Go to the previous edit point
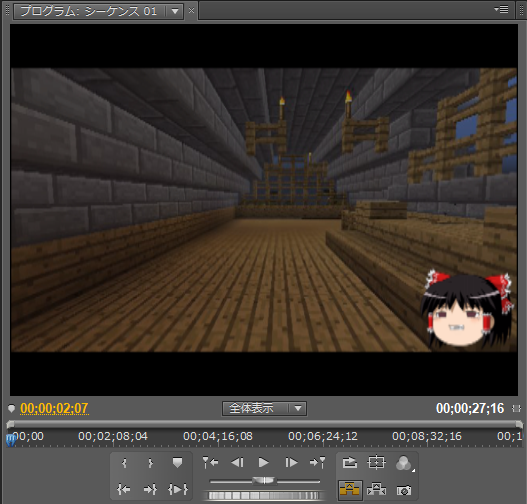 [x=210, y=463]
